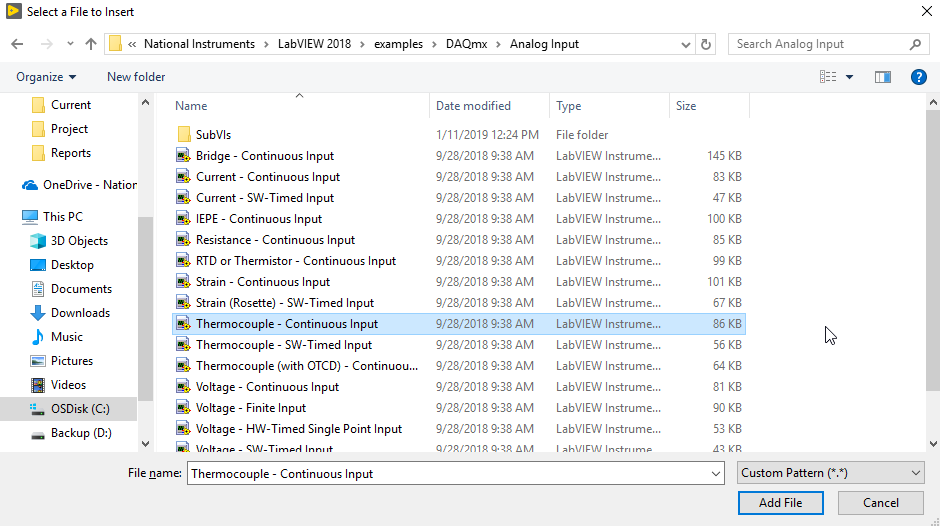Image resolution: width=940 pixels, height=526 pixels.
Task: Click the VI icon for Strain (Rosette) - SW-Timed Input
Action: coord(183,302)
